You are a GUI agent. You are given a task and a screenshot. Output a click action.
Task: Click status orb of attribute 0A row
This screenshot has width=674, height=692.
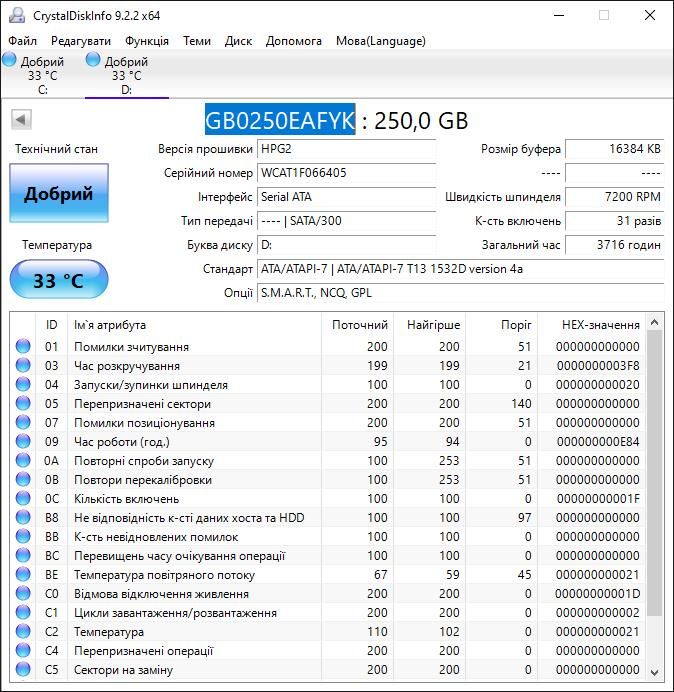click(23, 460)
